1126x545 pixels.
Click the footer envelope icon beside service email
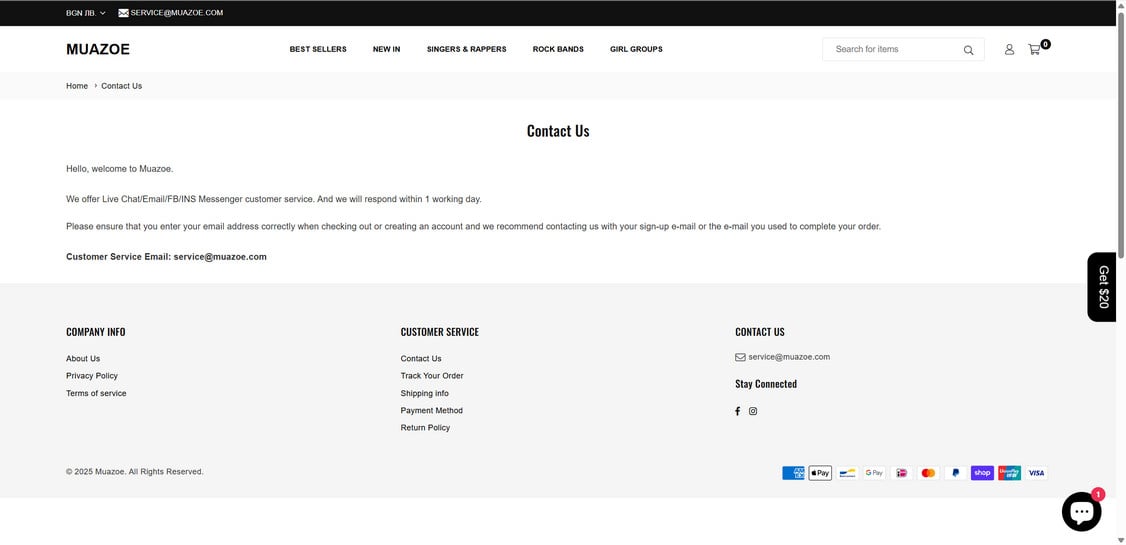click(740, 357)
